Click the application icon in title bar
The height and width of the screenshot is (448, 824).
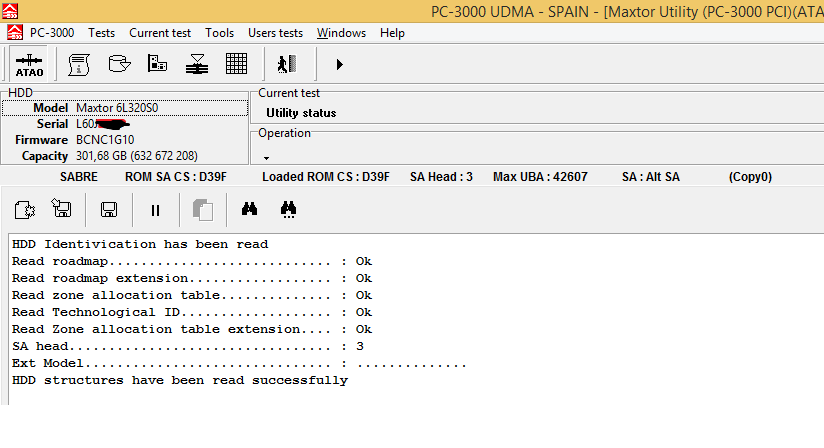click(x=10, y=11)
